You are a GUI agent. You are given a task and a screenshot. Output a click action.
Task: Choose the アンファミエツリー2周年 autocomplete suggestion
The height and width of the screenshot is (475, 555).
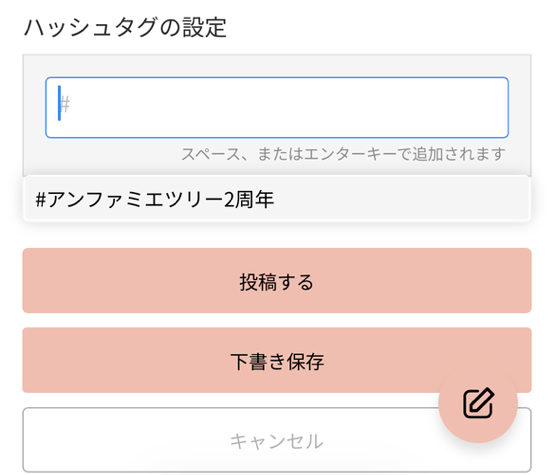[277, 199]
